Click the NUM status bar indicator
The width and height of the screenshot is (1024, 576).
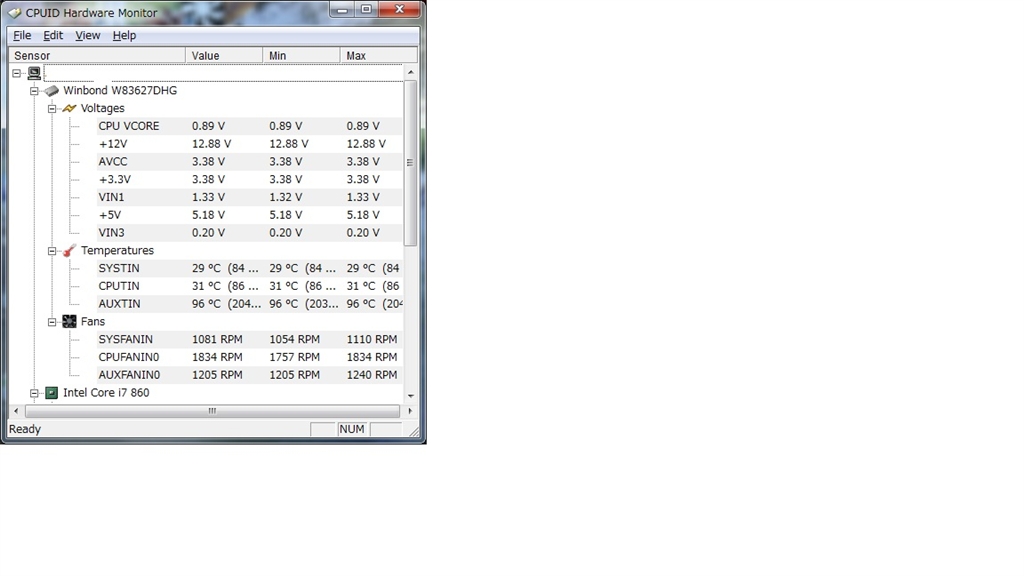pyautogui.click(x=351, y=429)
